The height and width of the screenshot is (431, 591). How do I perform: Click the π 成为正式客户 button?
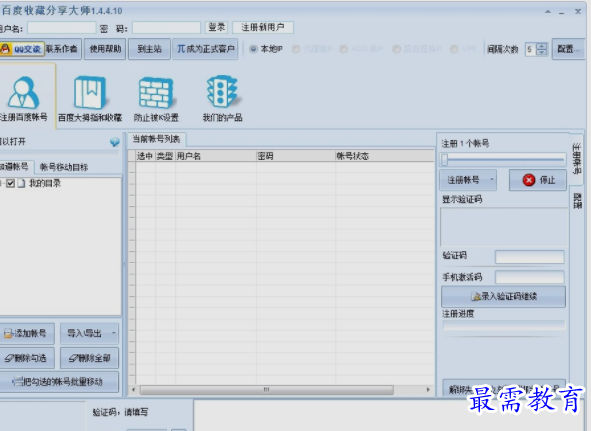[x=205, y=49]
